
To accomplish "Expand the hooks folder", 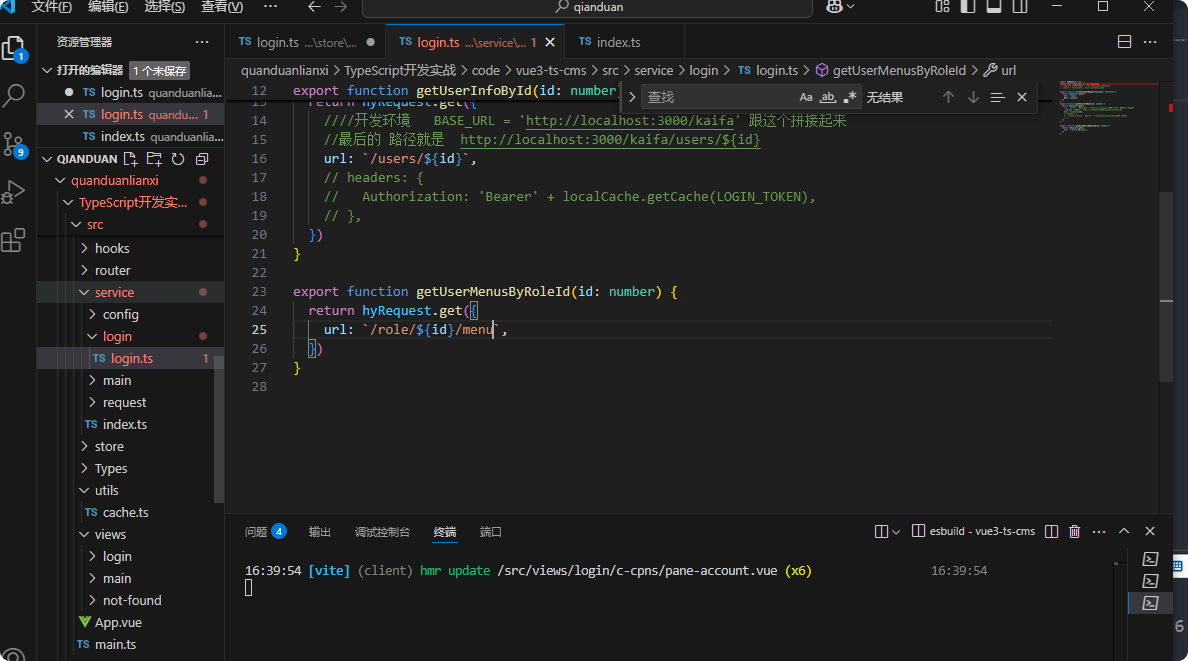I will point(111,248).
